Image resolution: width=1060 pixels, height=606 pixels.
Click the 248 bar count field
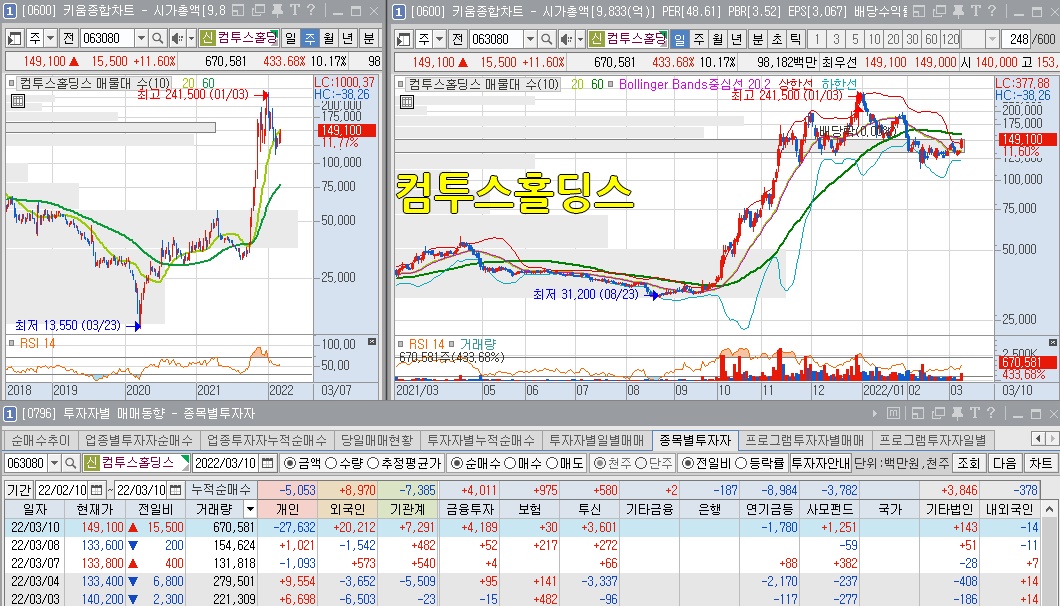1015,39
